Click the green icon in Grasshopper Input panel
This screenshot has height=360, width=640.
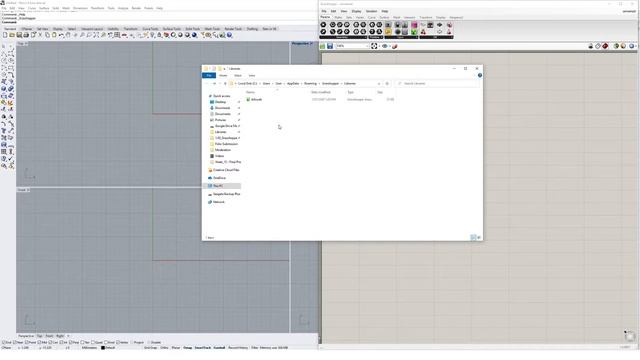[414, 32]
